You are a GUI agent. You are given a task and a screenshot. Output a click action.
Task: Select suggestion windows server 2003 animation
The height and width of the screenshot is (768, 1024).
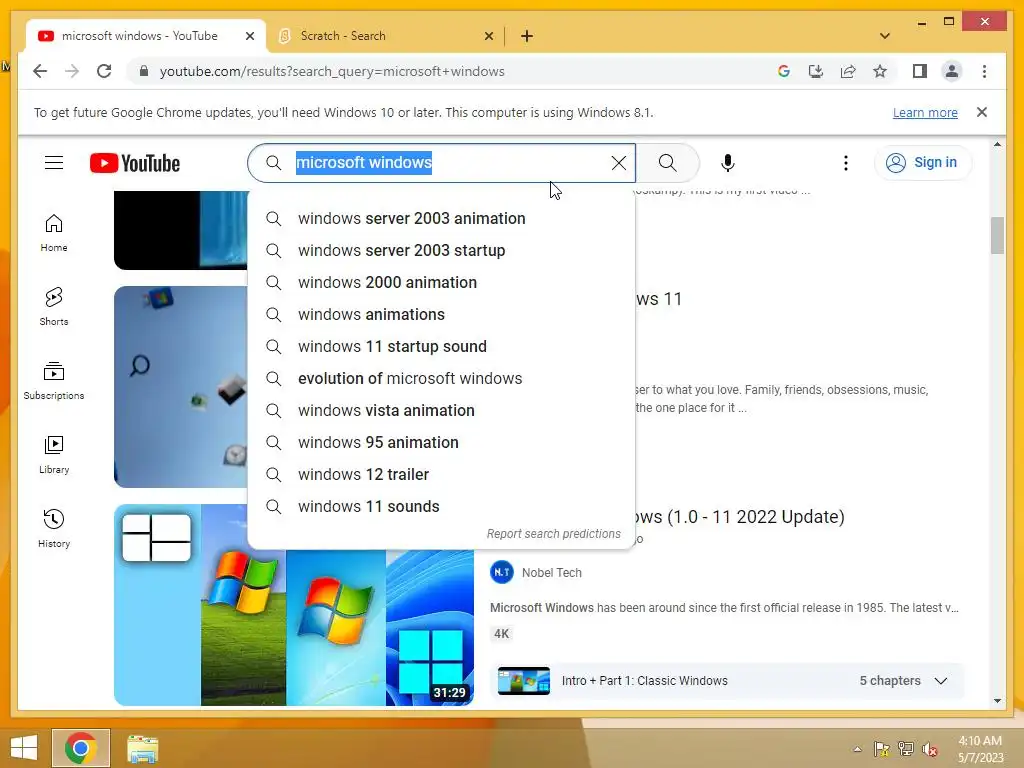[x=441, y=218]
